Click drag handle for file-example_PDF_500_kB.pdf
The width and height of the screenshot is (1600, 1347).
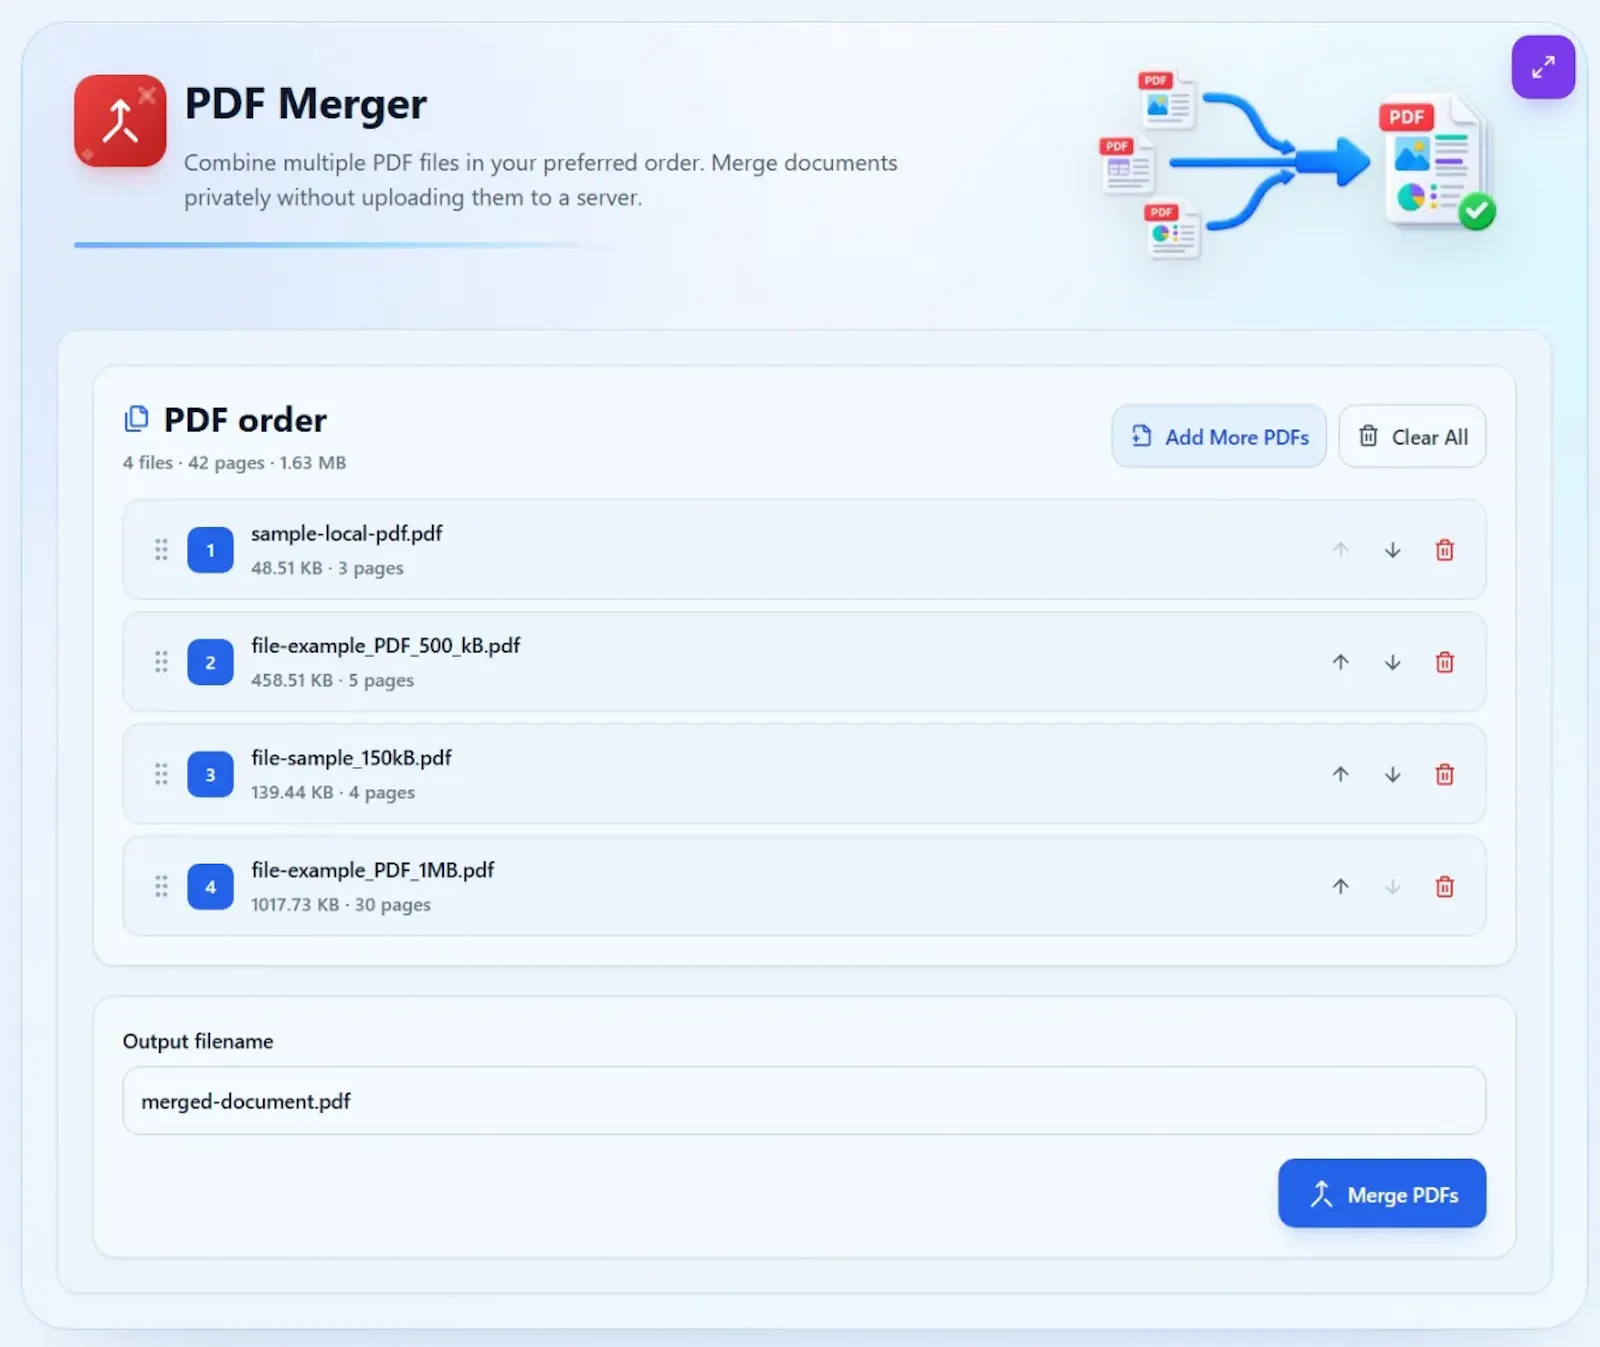tap(161, 662)
